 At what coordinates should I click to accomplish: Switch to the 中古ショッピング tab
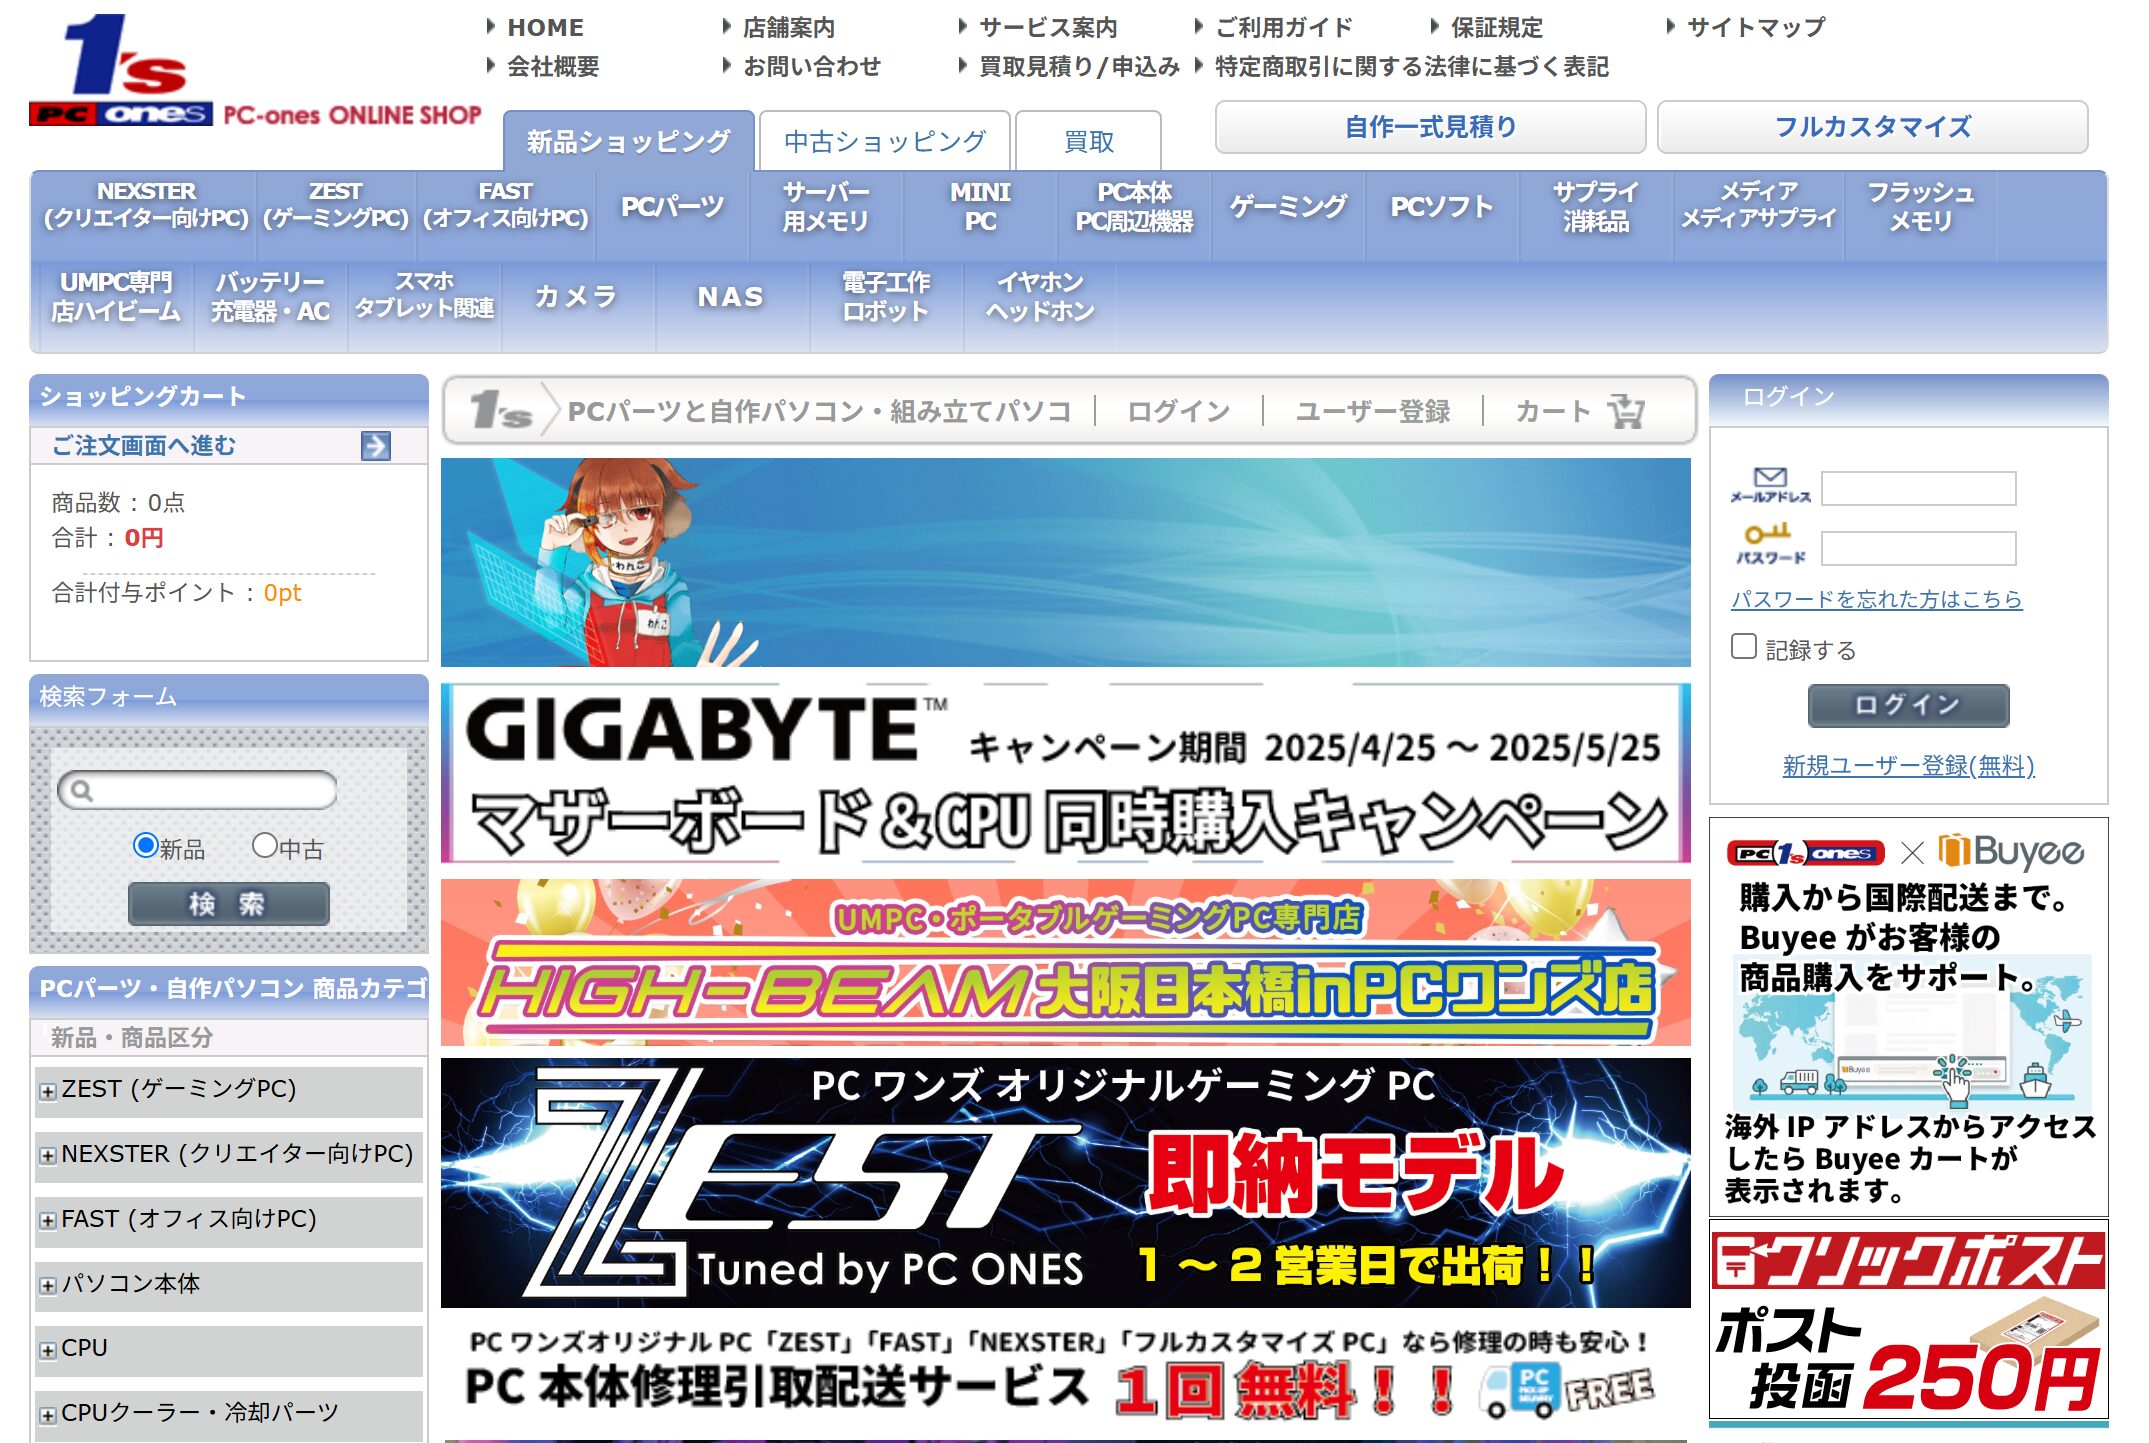pos(885,141)
